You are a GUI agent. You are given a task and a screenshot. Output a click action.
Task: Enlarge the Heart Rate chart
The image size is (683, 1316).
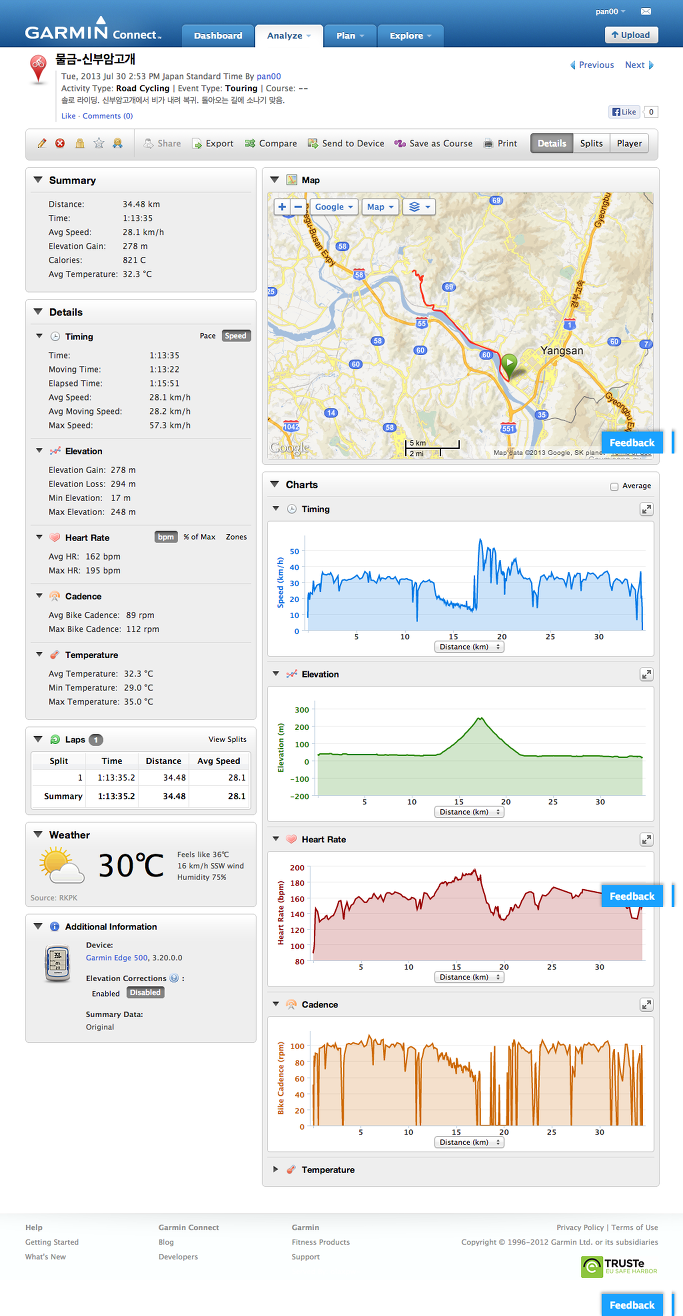[646, 840]
